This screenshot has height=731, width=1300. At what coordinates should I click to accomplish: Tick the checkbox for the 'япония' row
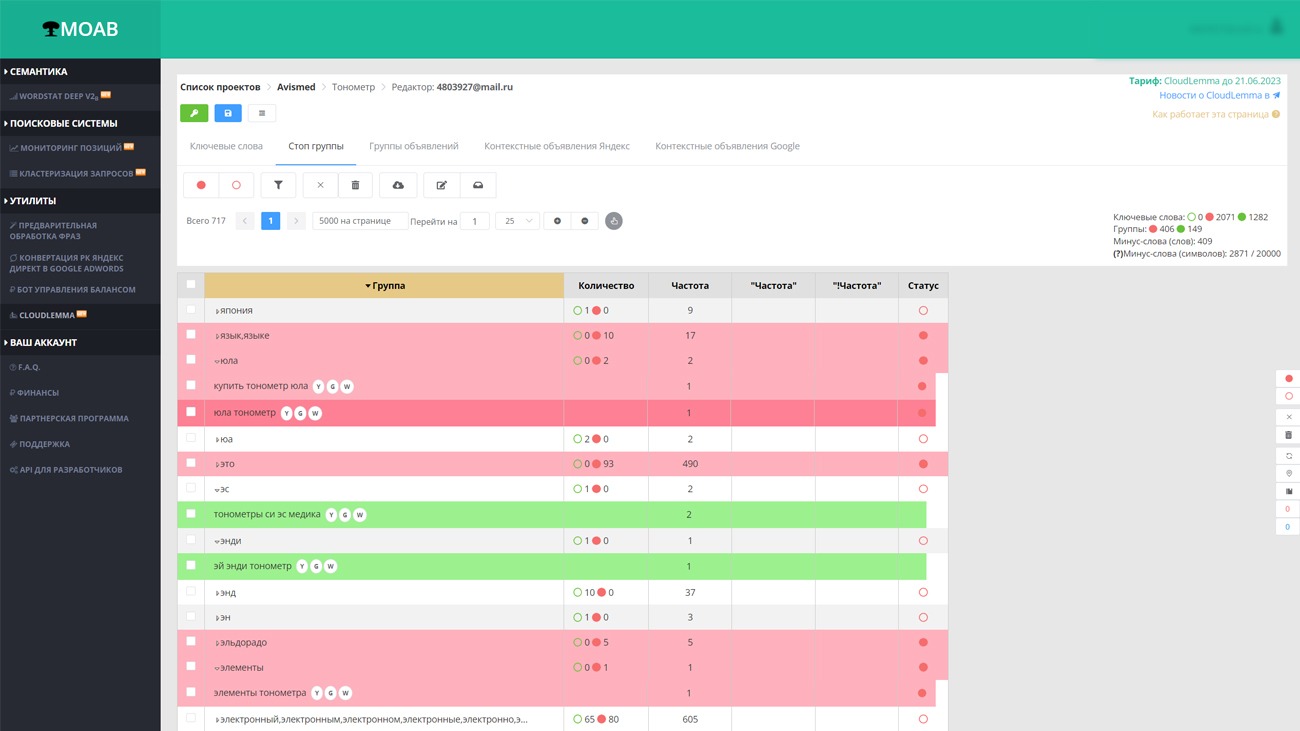point(191,310)
